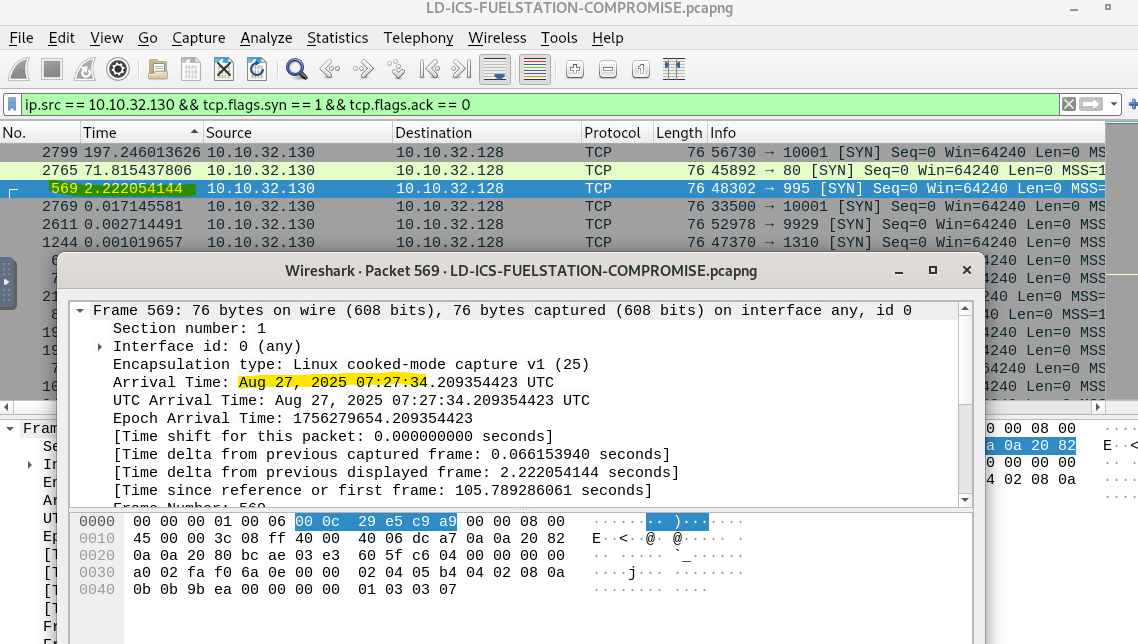Click the stop capture square icon
The image size is (1138, 644).
pos(52,69)
